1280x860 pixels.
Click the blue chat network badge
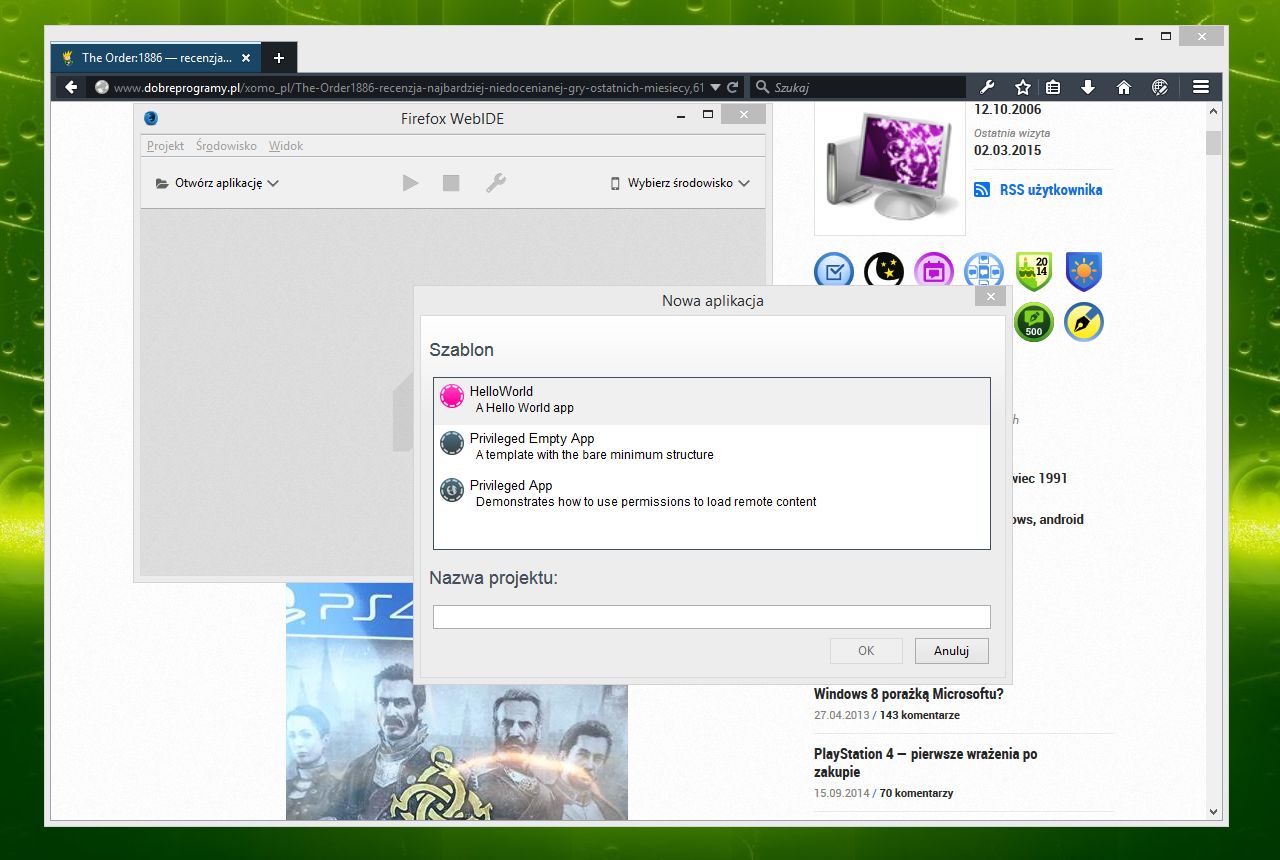pos(984,270)
